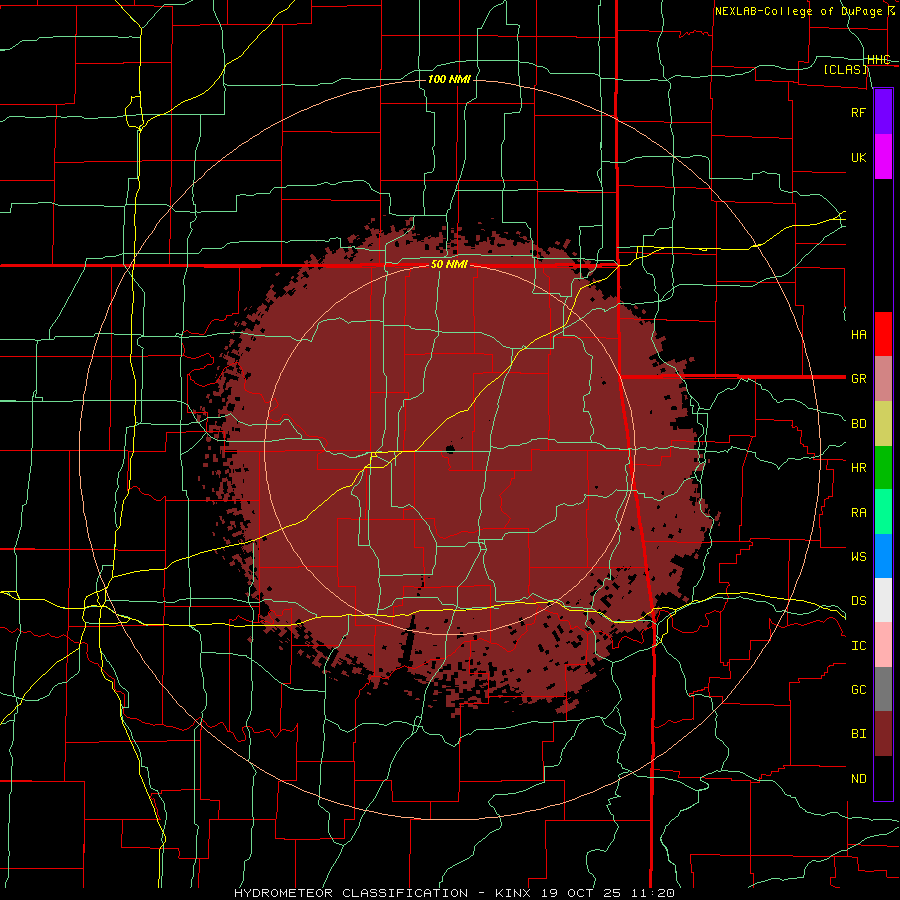Click the HR green legend swatch

[883, 467]
